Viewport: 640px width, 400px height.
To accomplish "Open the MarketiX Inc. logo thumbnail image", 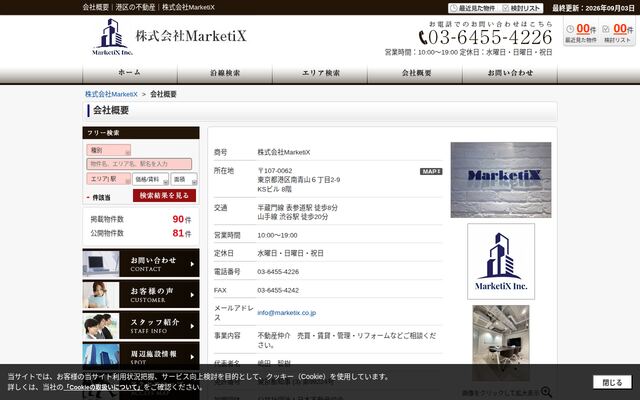I will point(501,262).
